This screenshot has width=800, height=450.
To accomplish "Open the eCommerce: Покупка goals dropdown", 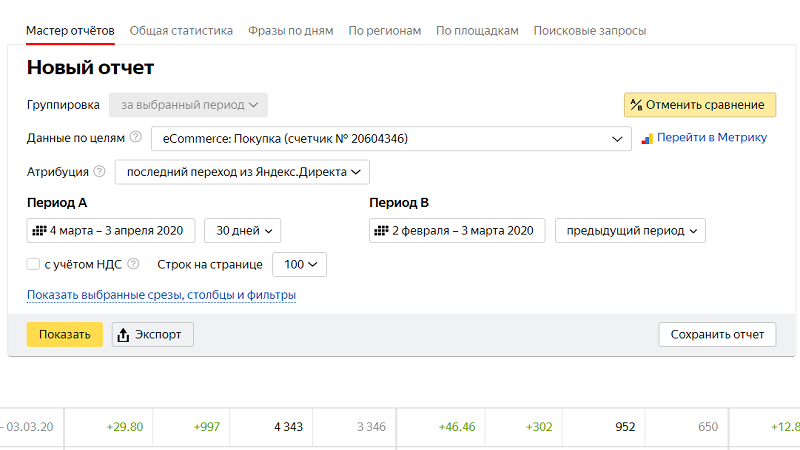I will click(391, 139).
